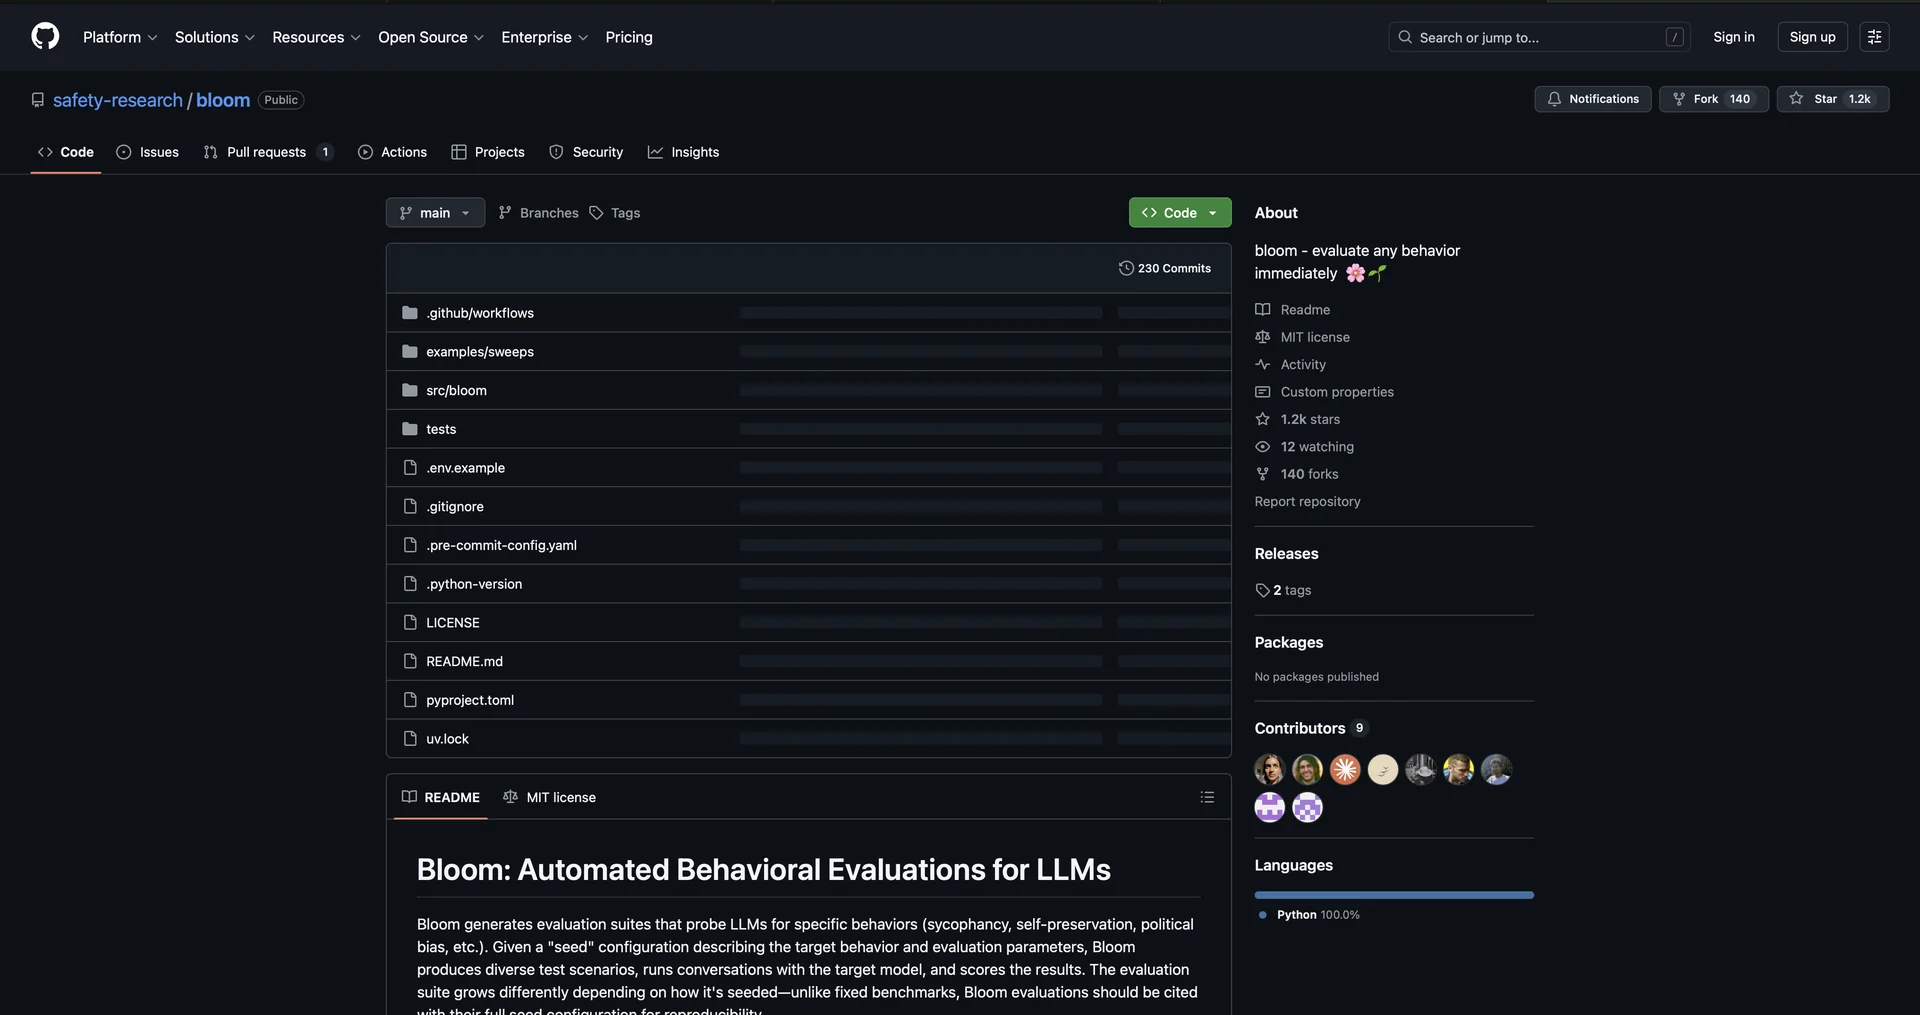Switch to Pull requests tab
This screenshot has height=1015, width=1920.
pos(267,152)
